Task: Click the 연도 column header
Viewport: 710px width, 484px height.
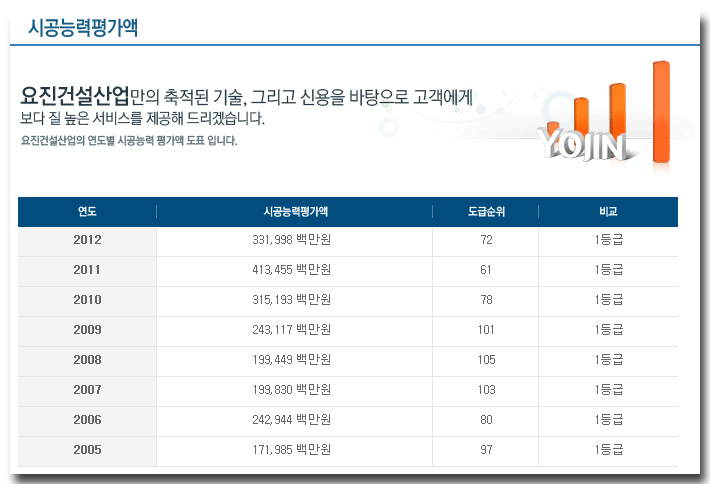Action: tap(87, 211)
